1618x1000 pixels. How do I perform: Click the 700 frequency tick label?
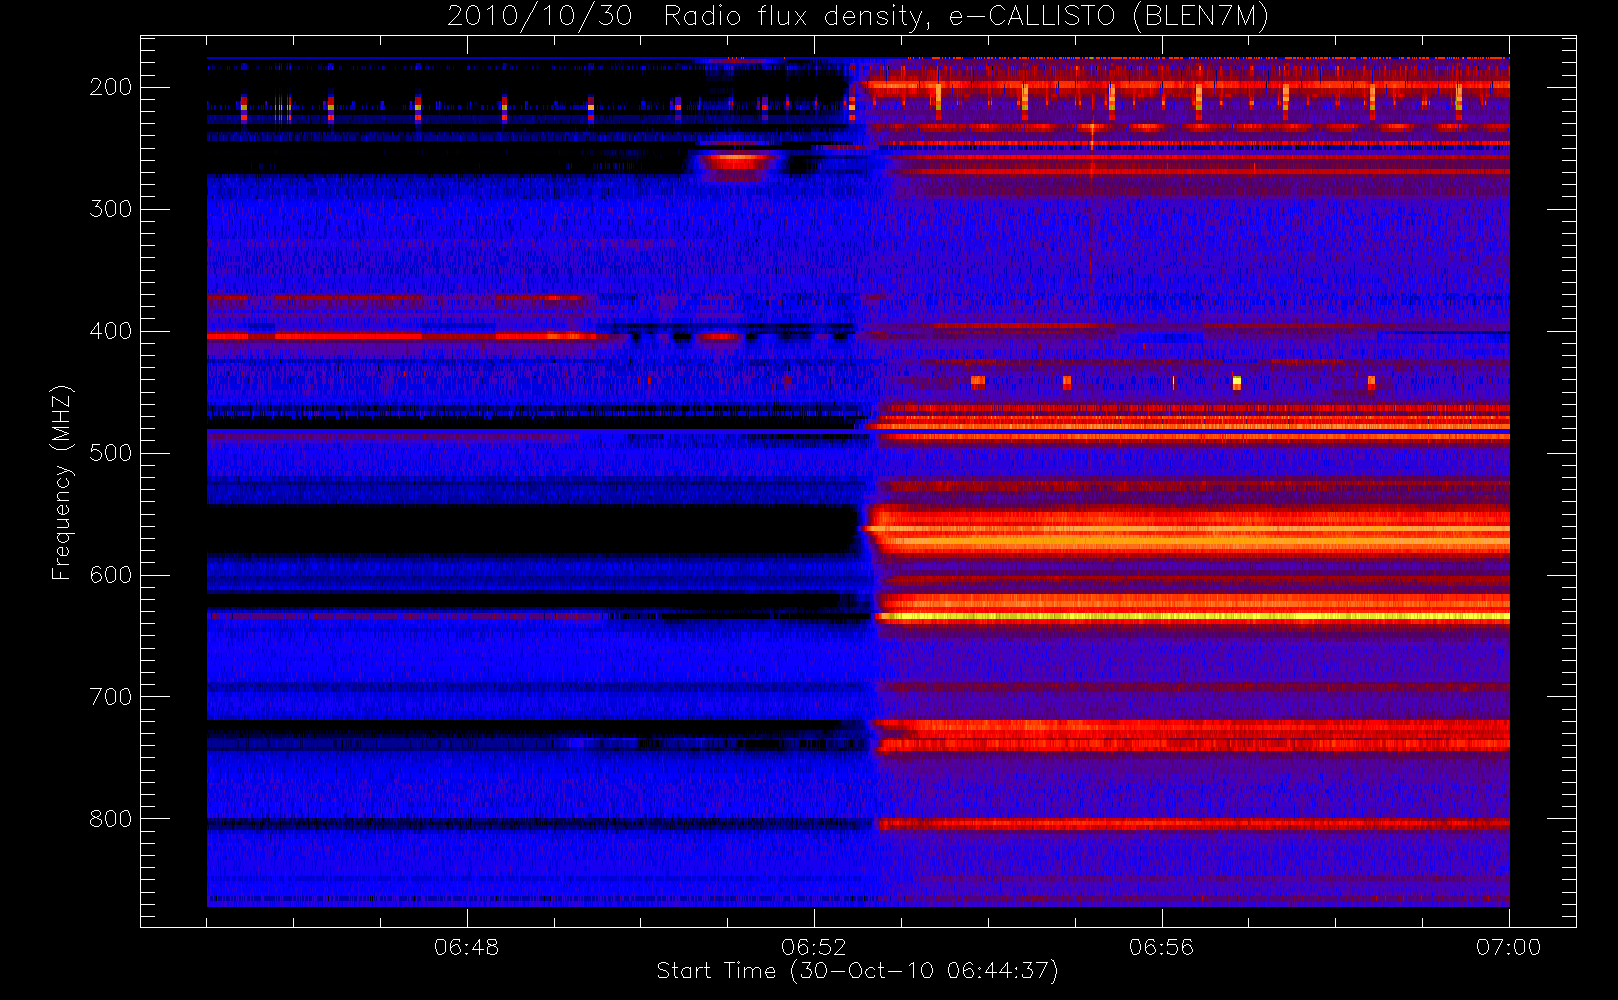click(x=110, y=697)
